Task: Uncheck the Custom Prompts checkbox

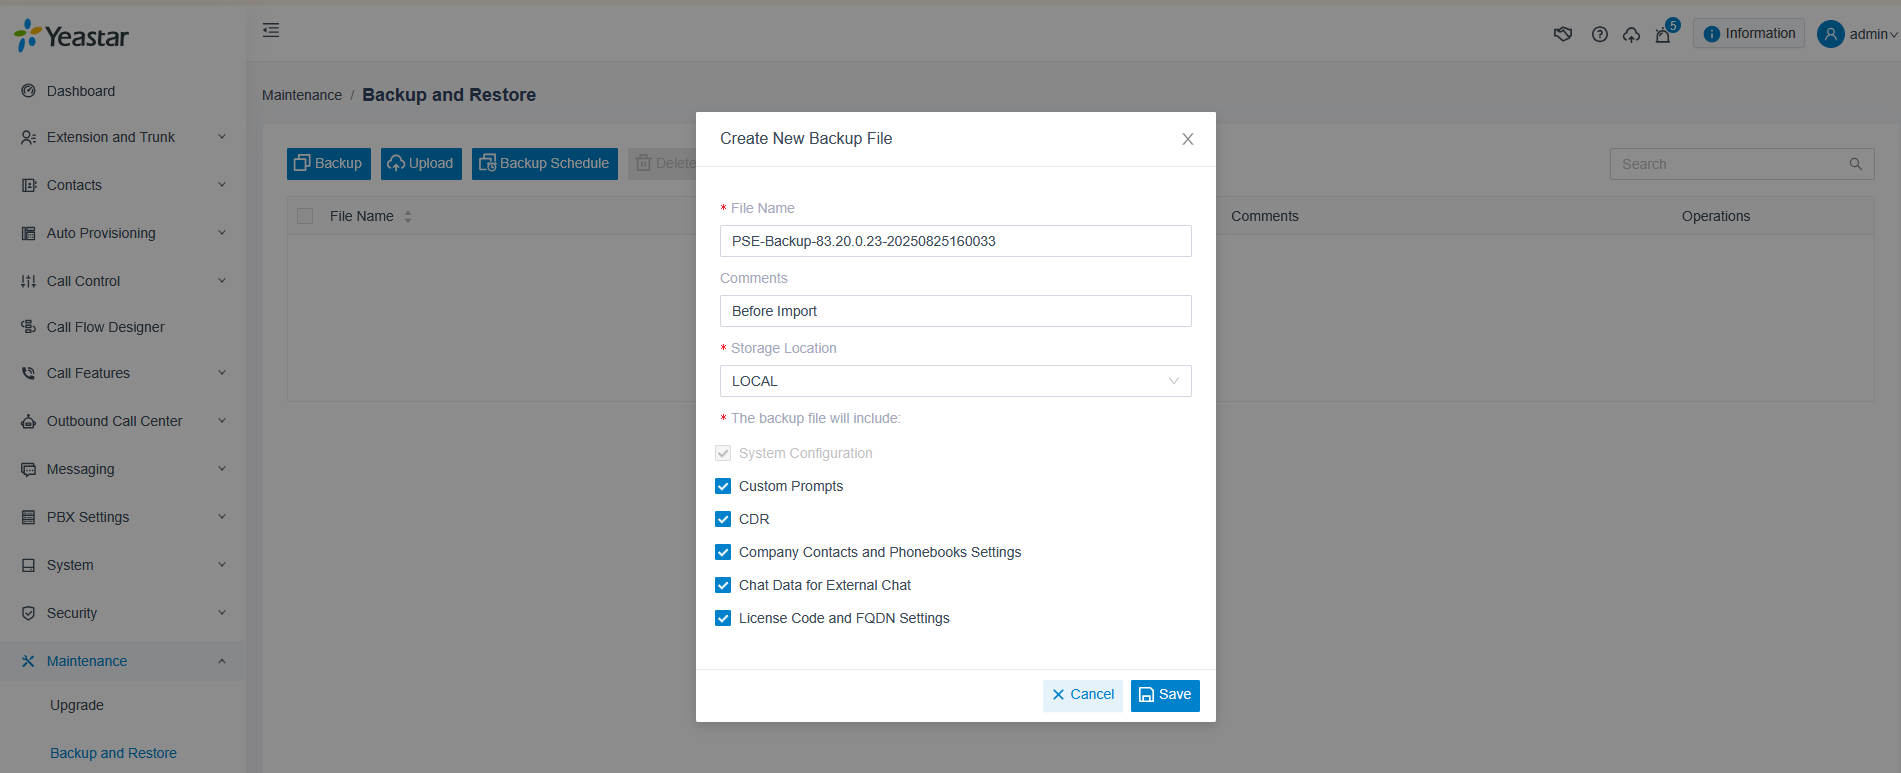Action: tap(723, 486)
